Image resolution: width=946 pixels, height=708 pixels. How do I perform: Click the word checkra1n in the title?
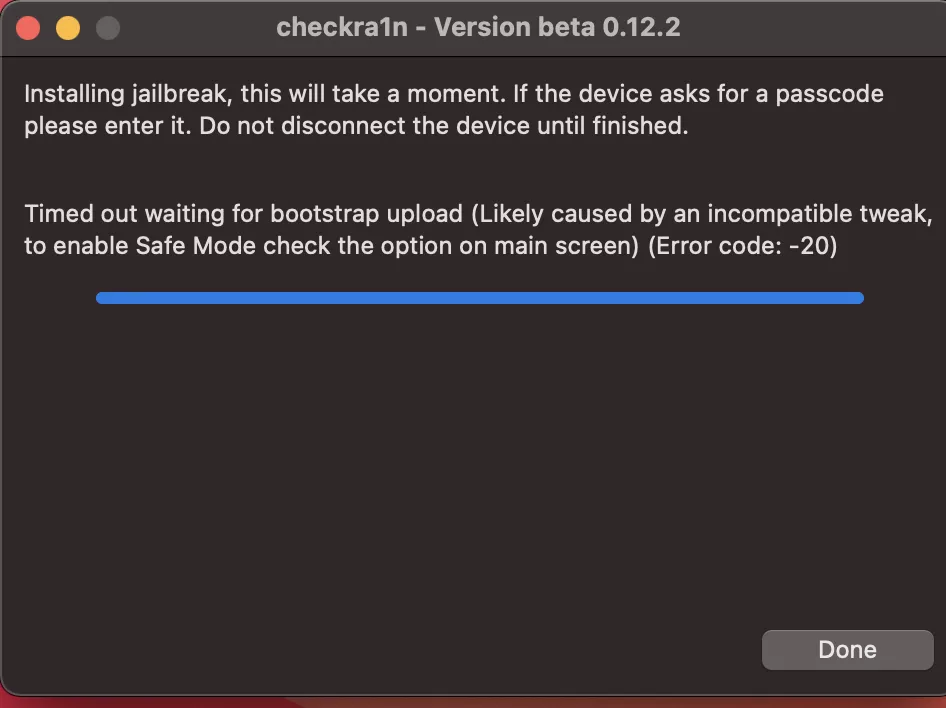tap(340, 27)
